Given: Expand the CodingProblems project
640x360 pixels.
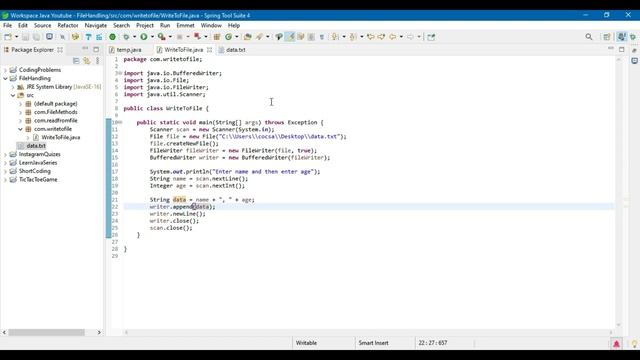Looking at the screenshot, I should 5,70.
